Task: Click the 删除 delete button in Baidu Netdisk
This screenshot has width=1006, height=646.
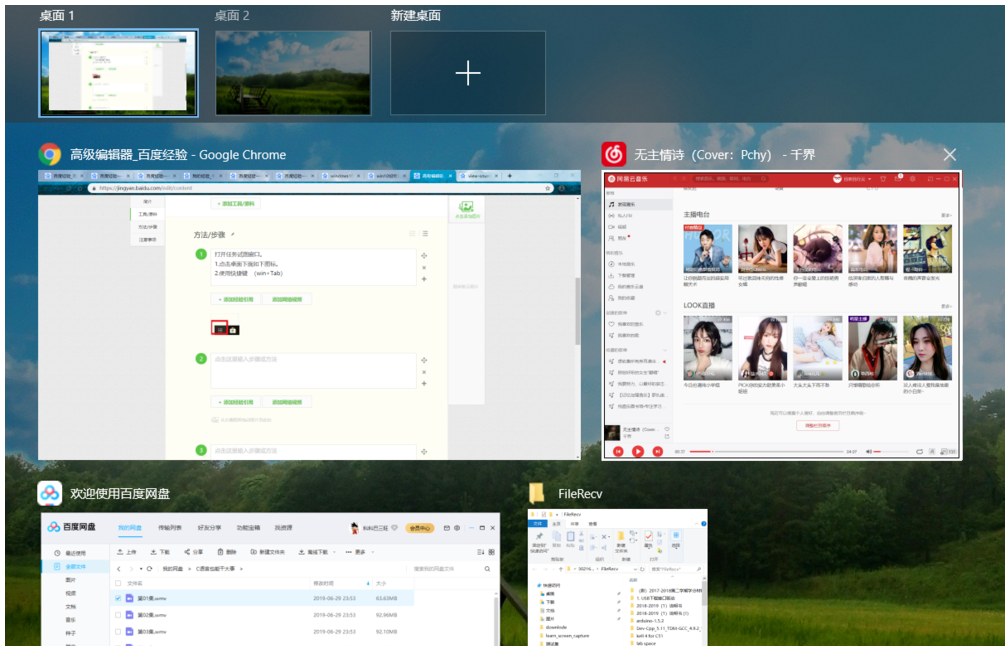Action: (x=226, y=552)
